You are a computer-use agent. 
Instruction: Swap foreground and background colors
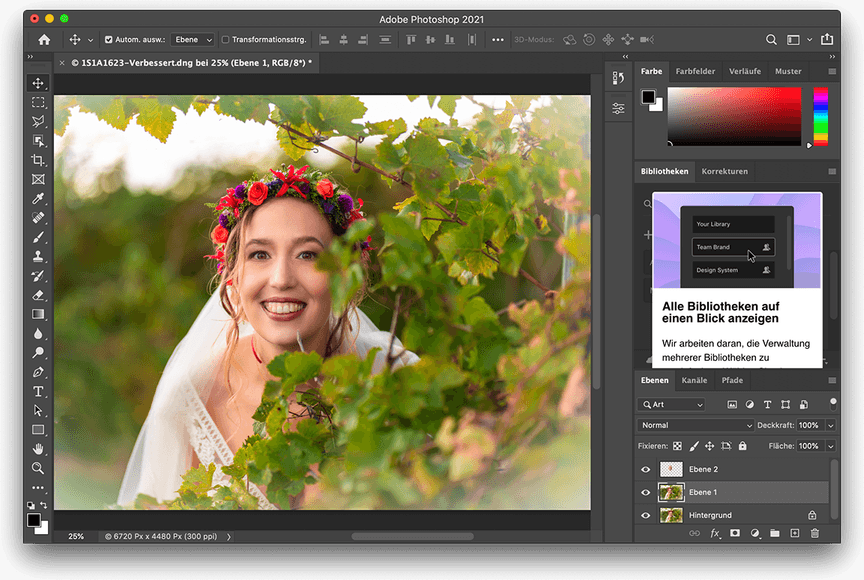44,505
